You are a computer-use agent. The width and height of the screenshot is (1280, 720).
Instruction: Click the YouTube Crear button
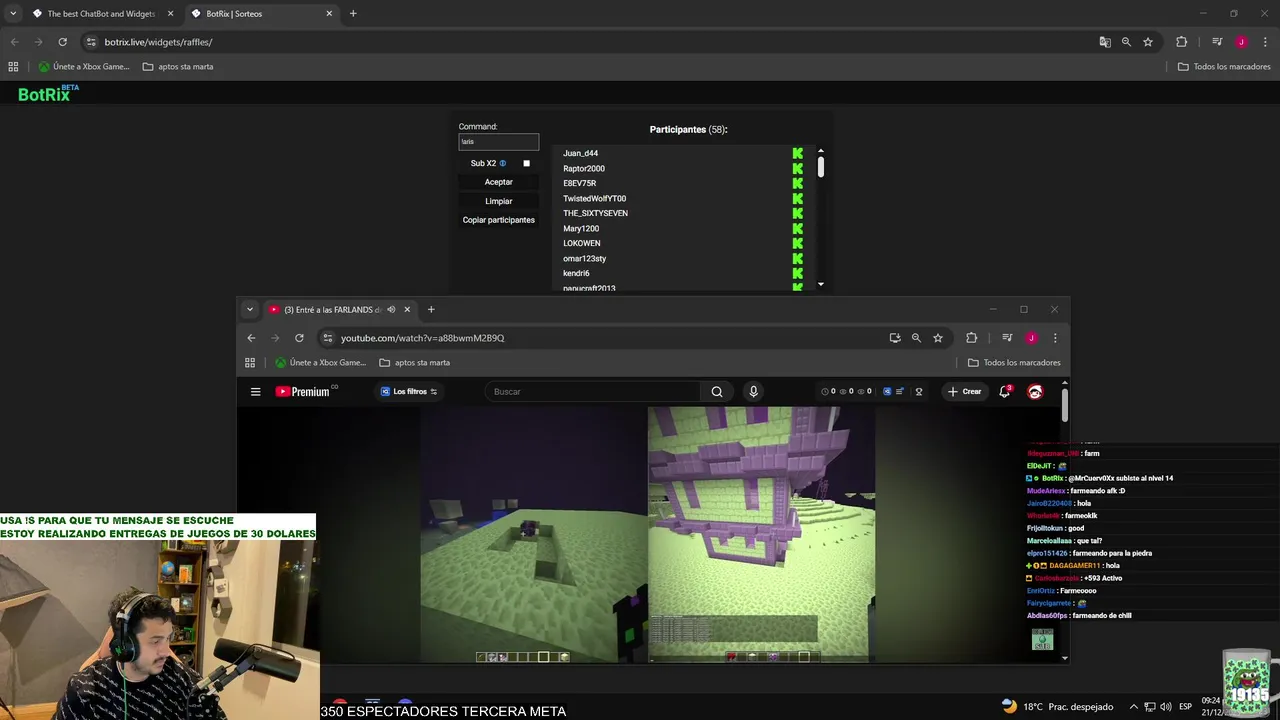point(965,392)
